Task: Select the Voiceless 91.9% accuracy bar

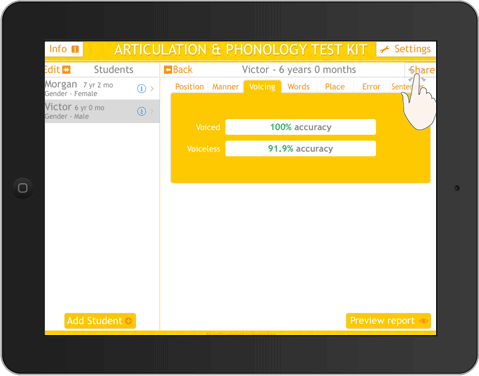Action: [300, 149]
